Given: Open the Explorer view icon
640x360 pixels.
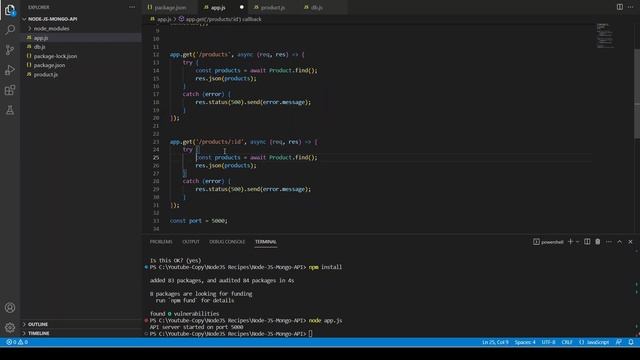Looking at the screenshot, I should tap(10, 10).
